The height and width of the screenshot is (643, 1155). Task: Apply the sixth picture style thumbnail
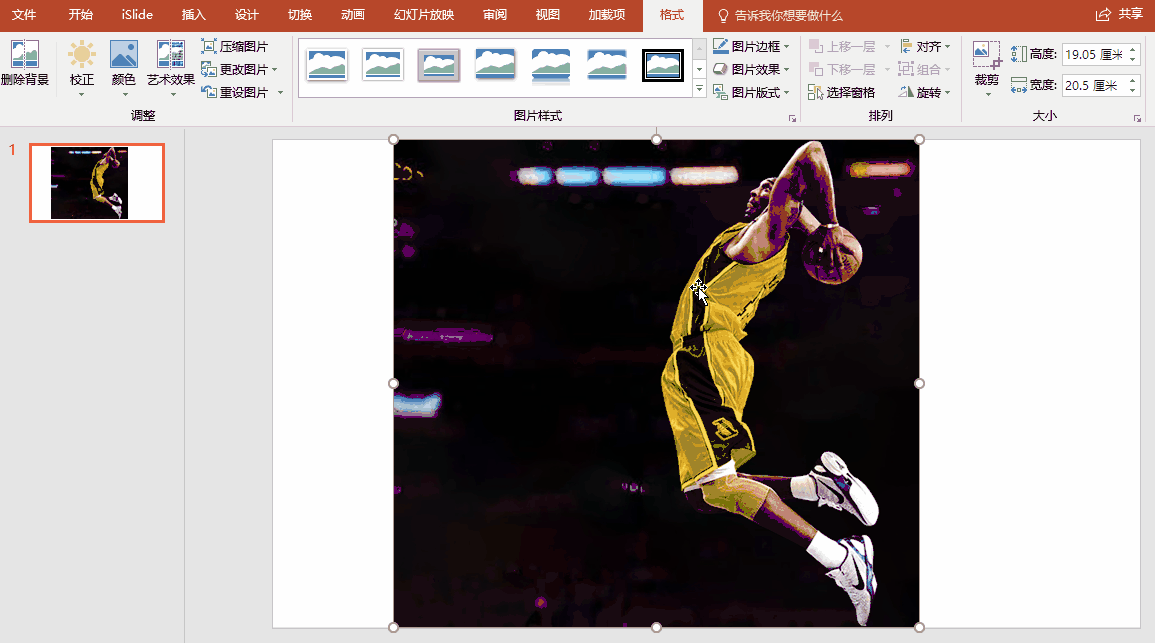pos(607,65)
